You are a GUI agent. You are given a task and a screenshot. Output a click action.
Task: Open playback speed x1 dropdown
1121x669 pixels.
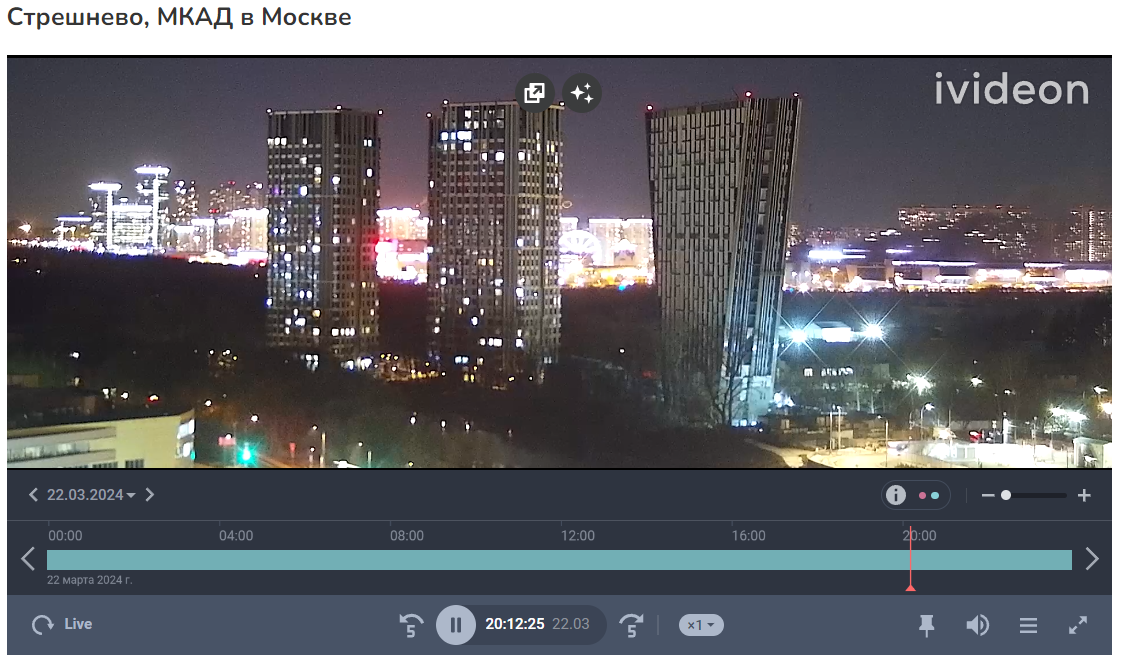701,625
